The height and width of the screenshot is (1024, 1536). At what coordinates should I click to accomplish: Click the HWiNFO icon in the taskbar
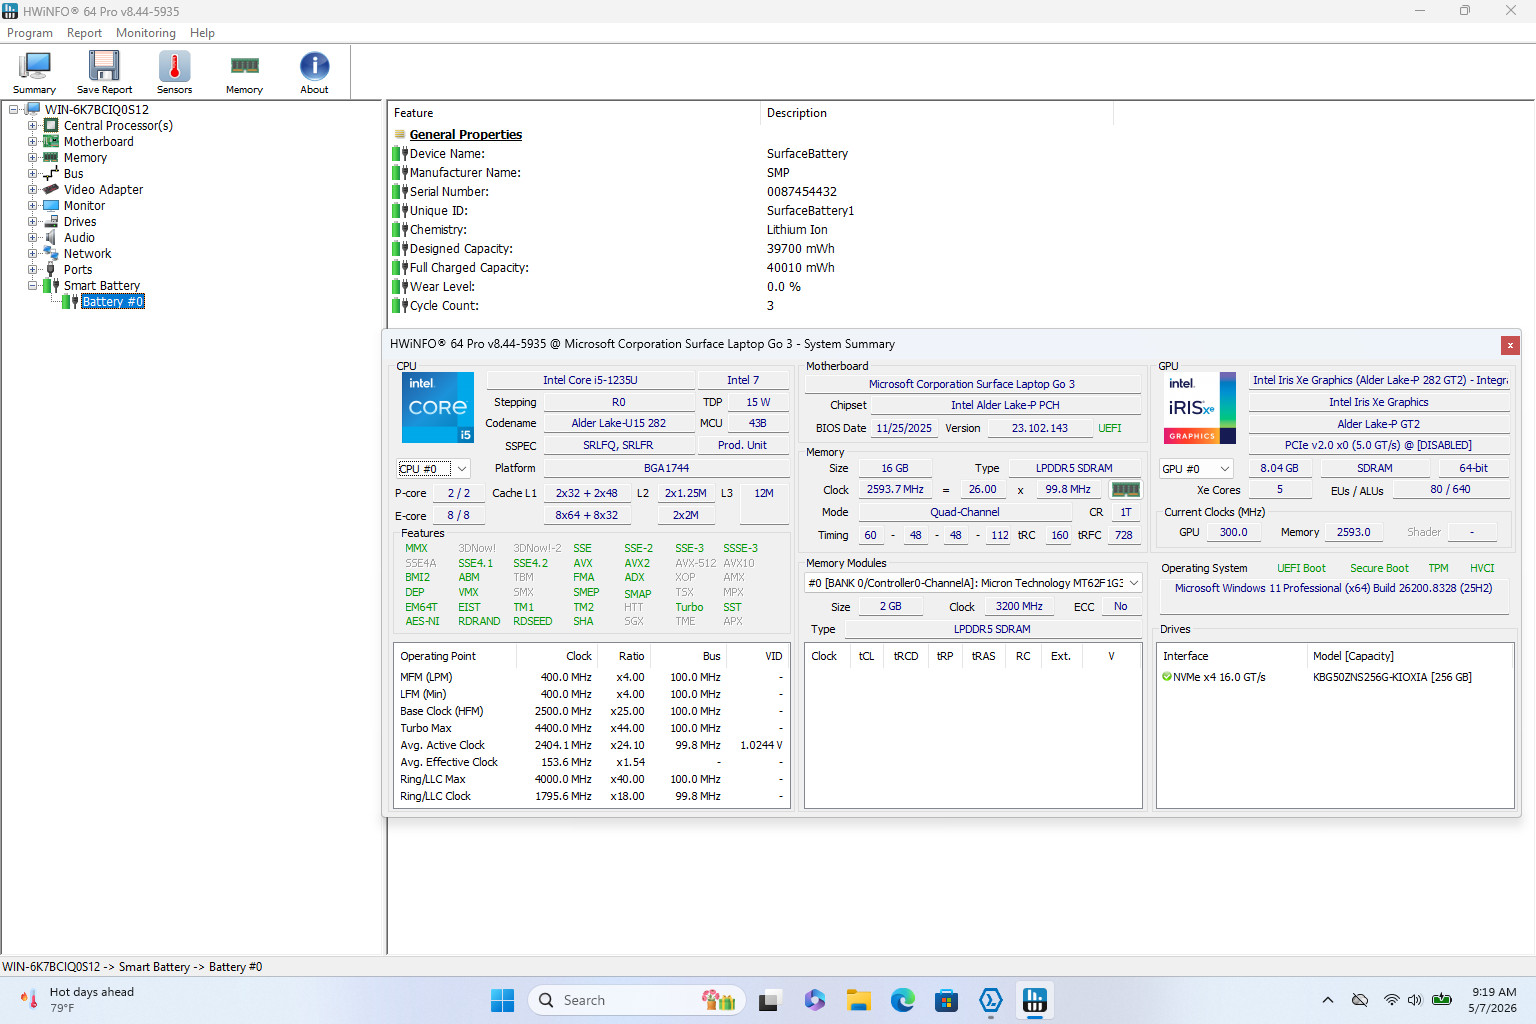(x=1035, y=1000)
